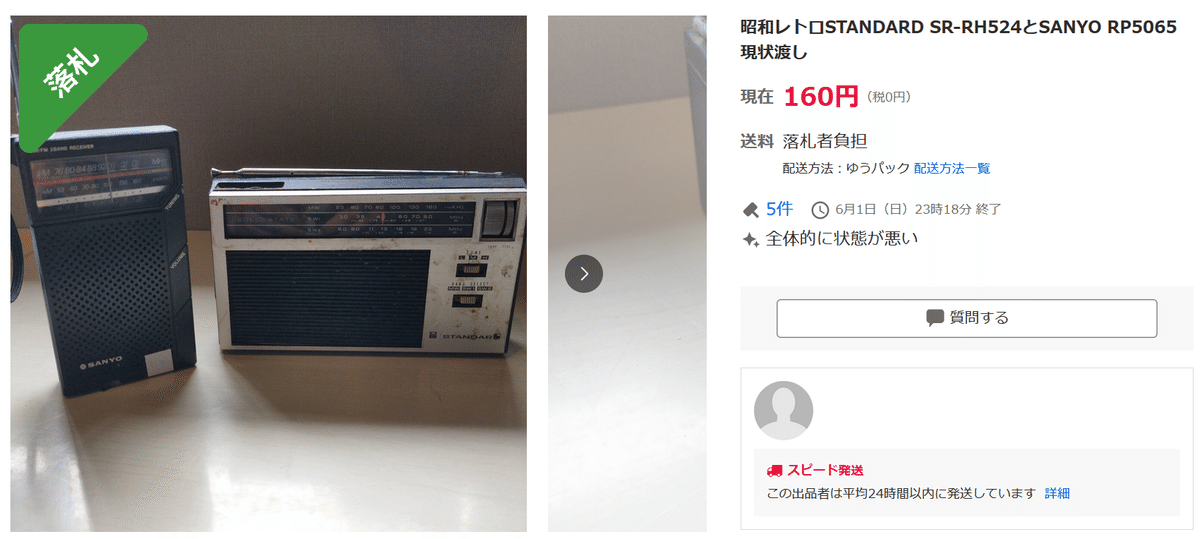The height and width of the screenshot is (539, 1200).
Task: Open the 配送方法一覧 link
Action: pos(952,168)
